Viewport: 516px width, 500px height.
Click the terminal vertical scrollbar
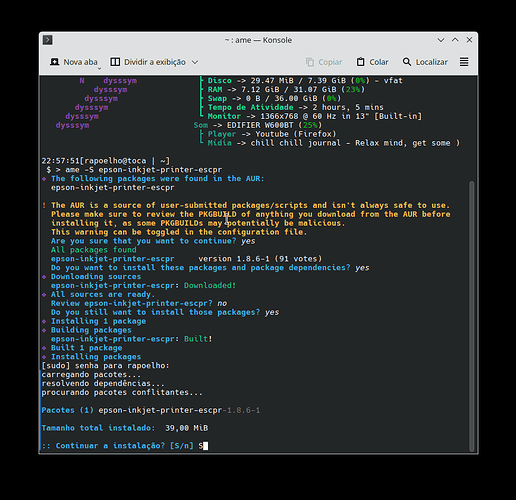[471, 316]
